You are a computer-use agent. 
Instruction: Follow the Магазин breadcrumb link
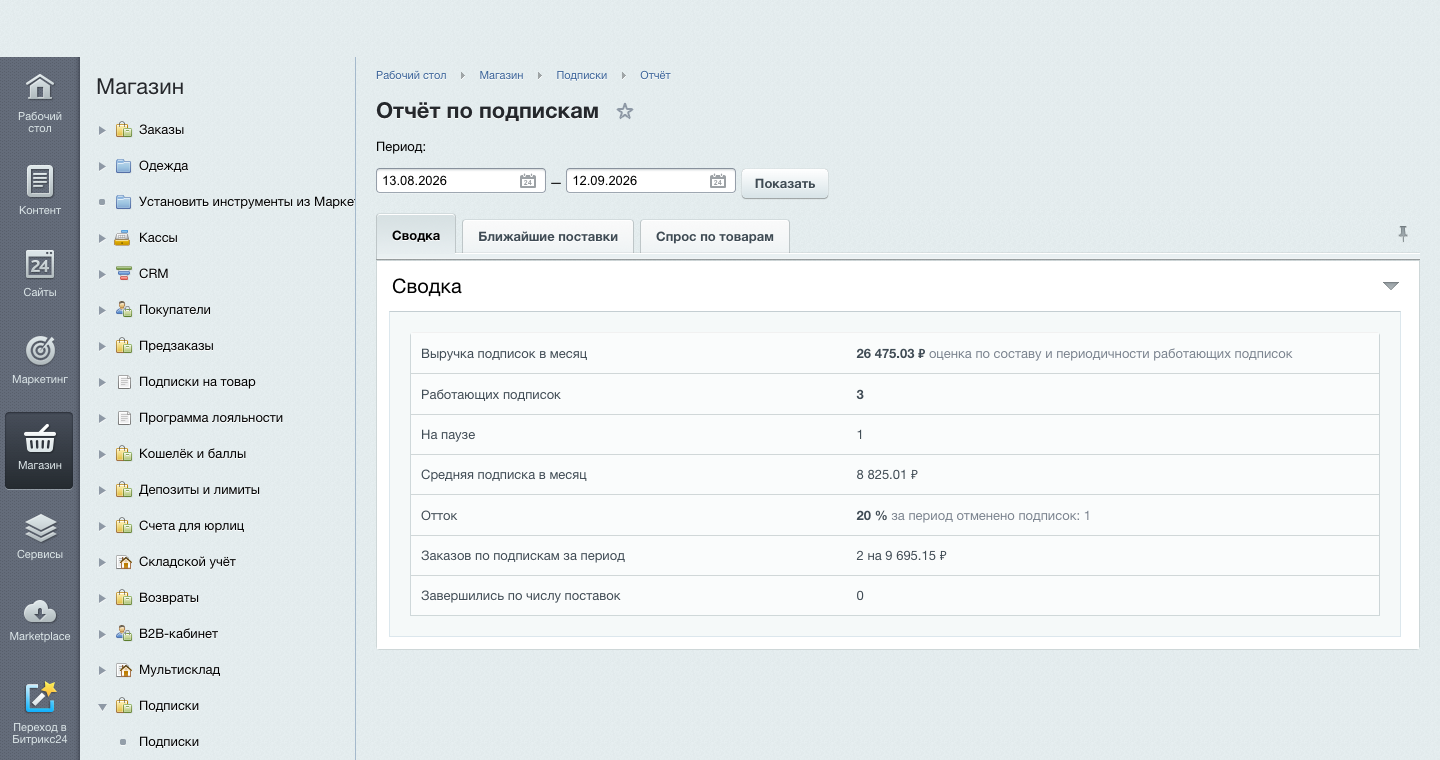(x=501, y=75)
